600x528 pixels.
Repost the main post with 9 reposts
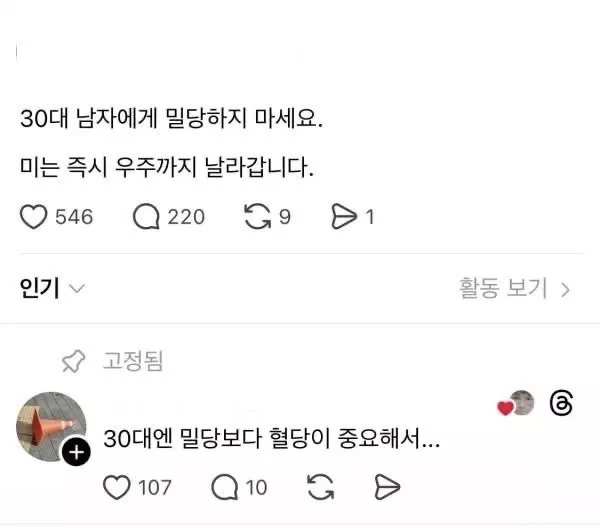pos(257,216)
